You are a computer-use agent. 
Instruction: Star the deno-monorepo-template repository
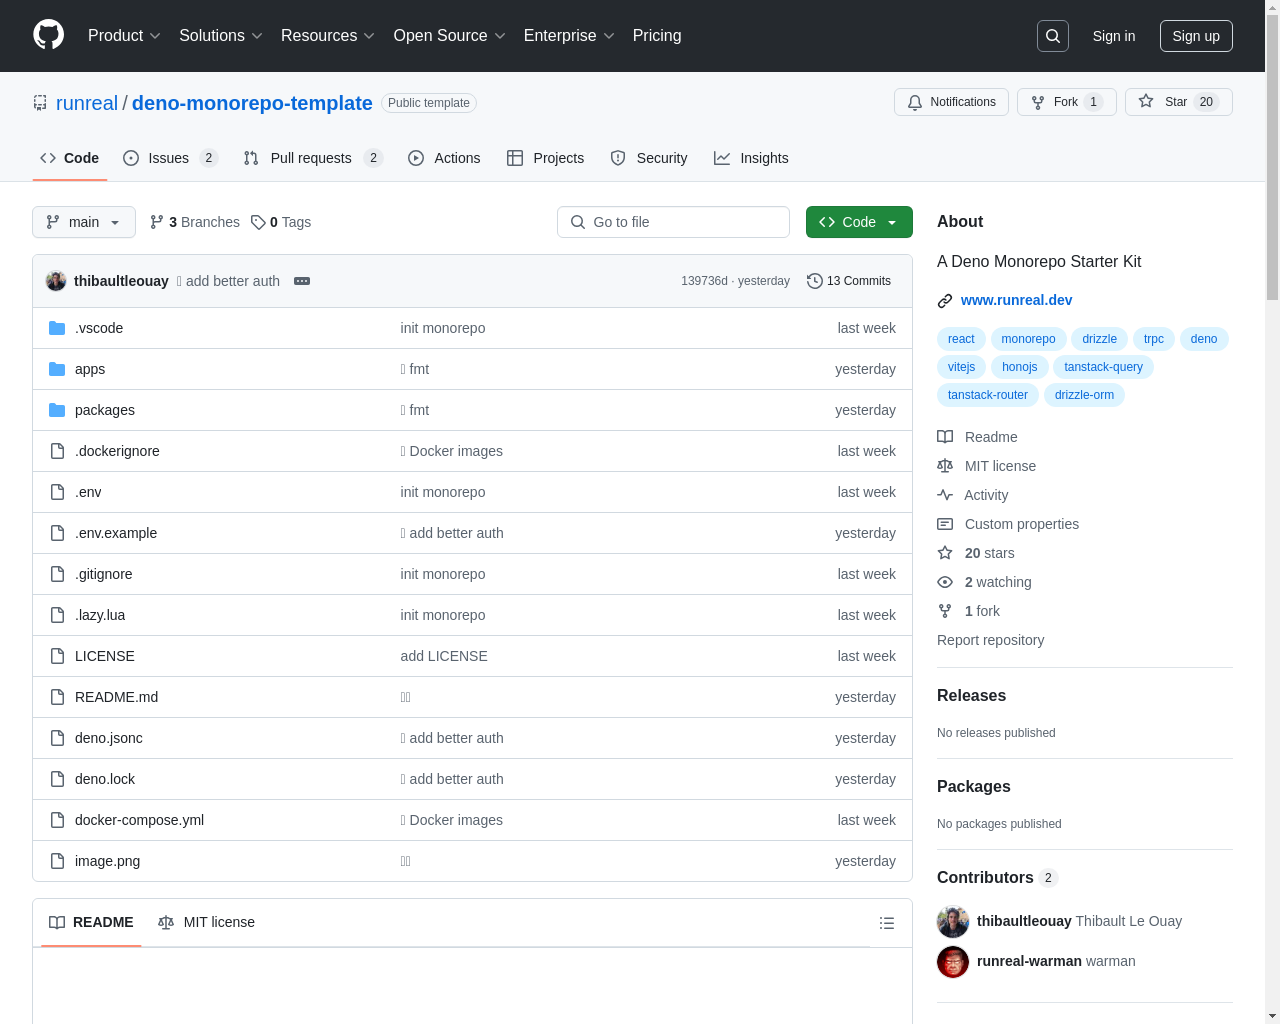[1178, 102]
